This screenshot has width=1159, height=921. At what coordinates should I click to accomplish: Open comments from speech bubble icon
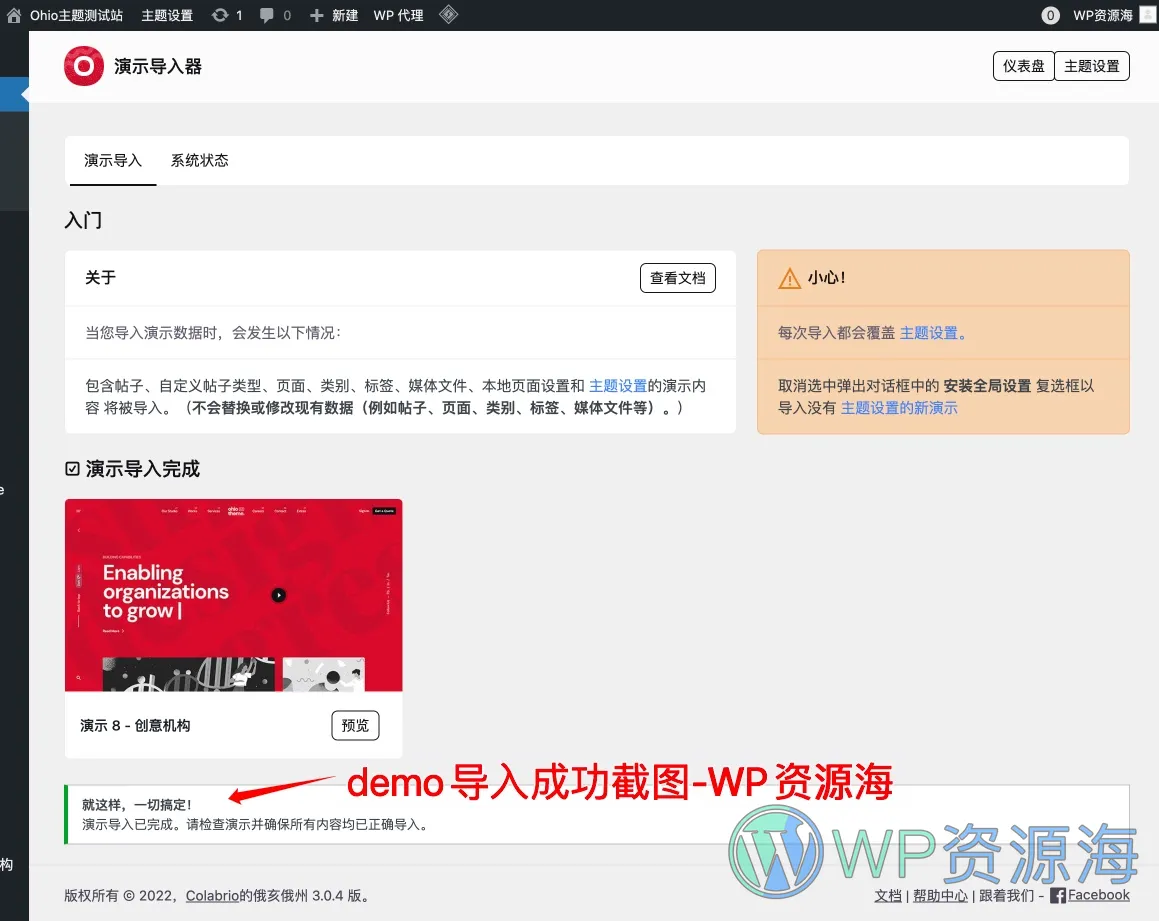tap(267, 15)
